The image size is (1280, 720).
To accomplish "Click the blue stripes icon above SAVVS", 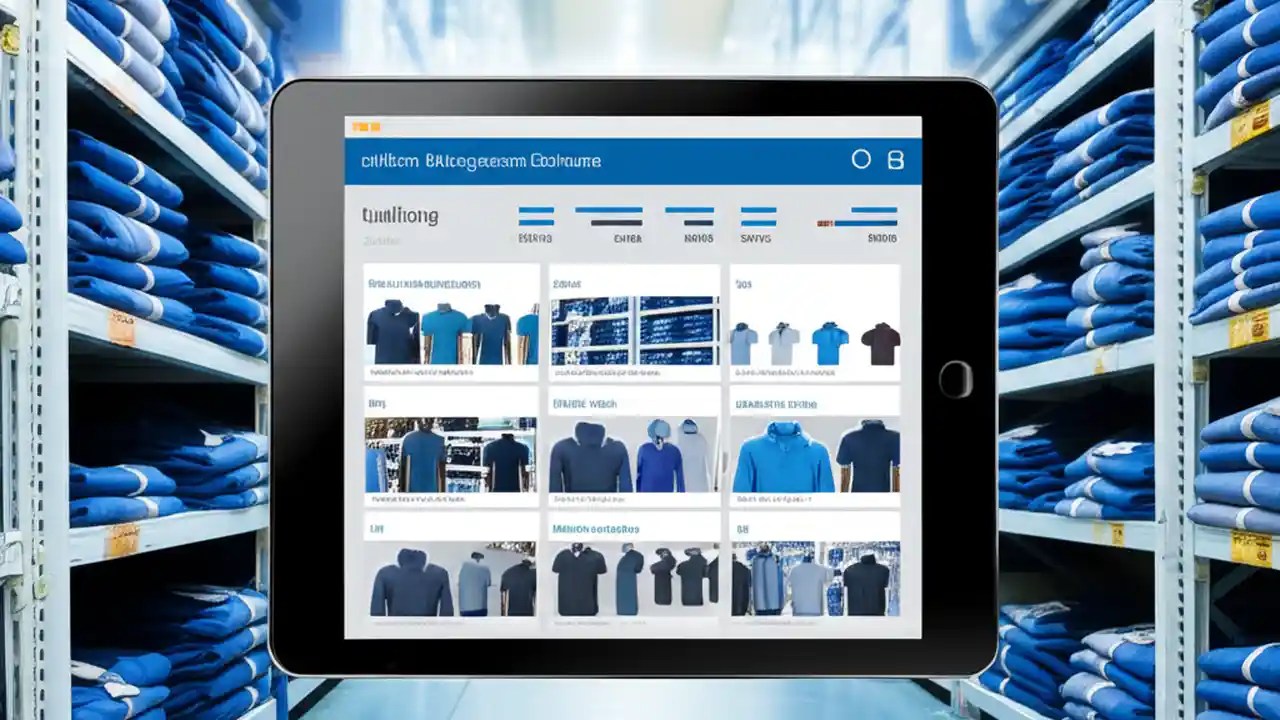I will (757, 218).
